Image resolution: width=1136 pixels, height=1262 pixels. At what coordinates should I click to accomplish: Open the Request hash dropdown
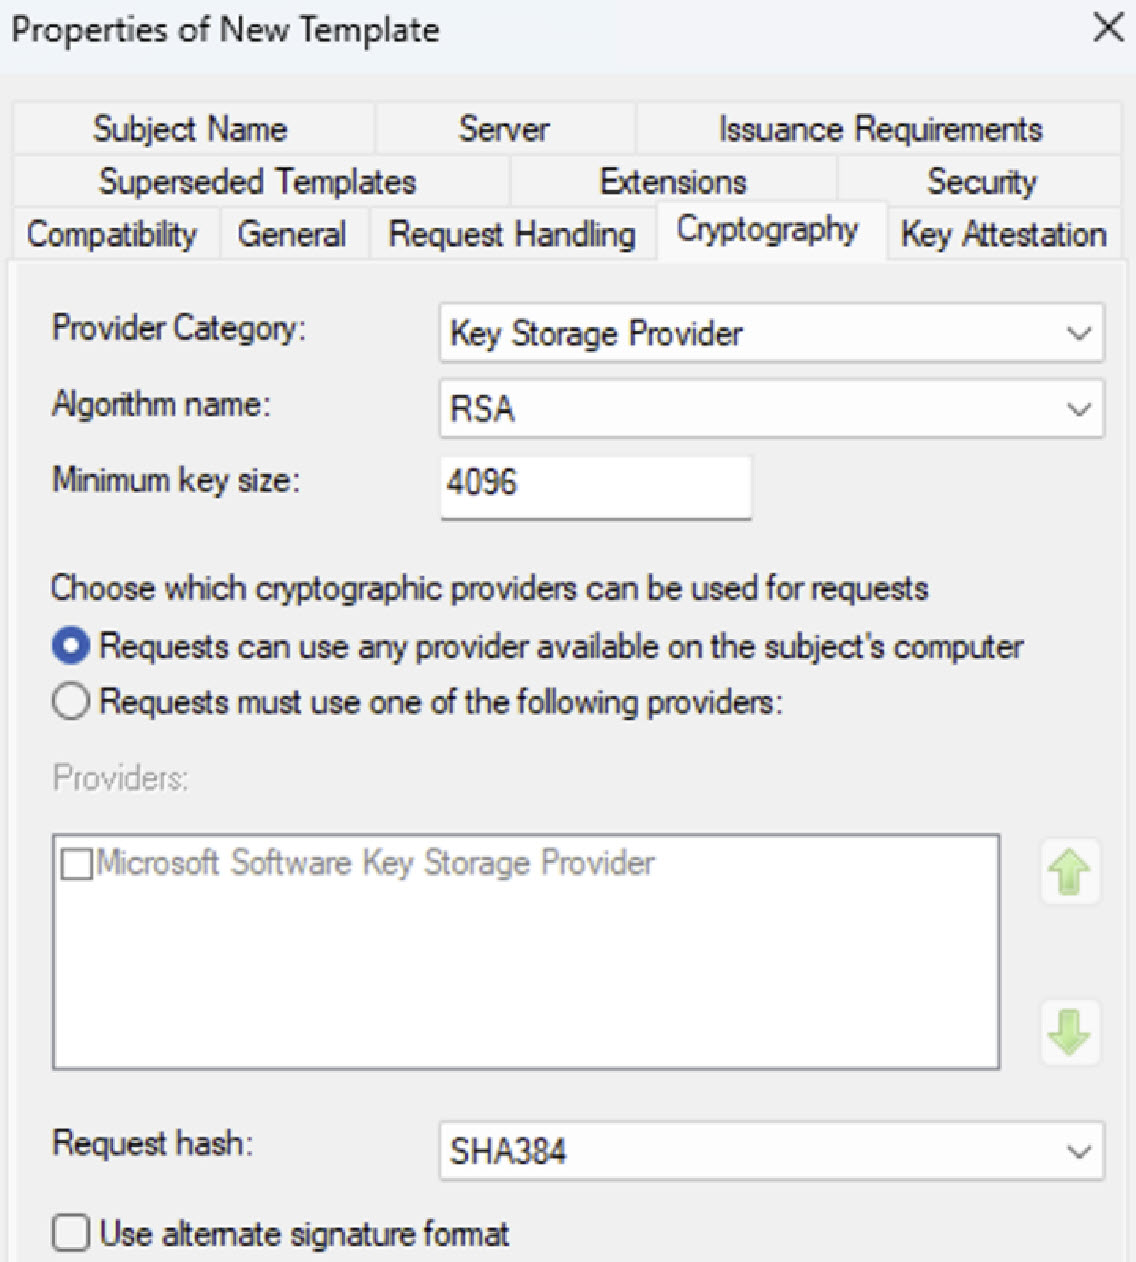771,1151
